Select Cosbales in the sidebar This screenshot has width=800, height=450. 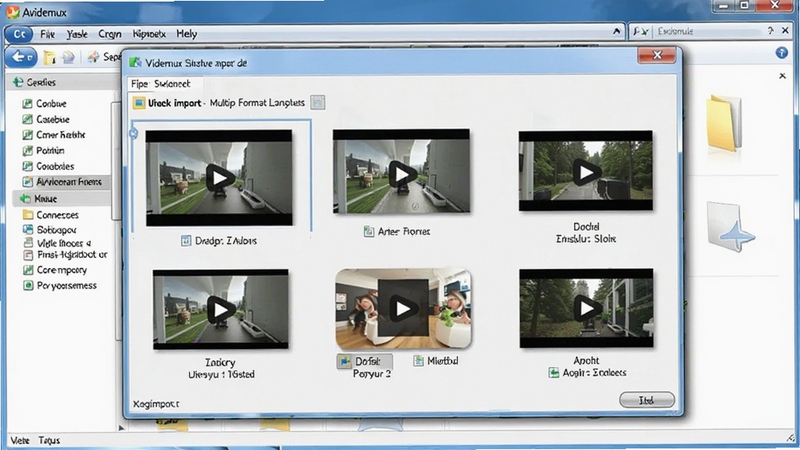55,166
